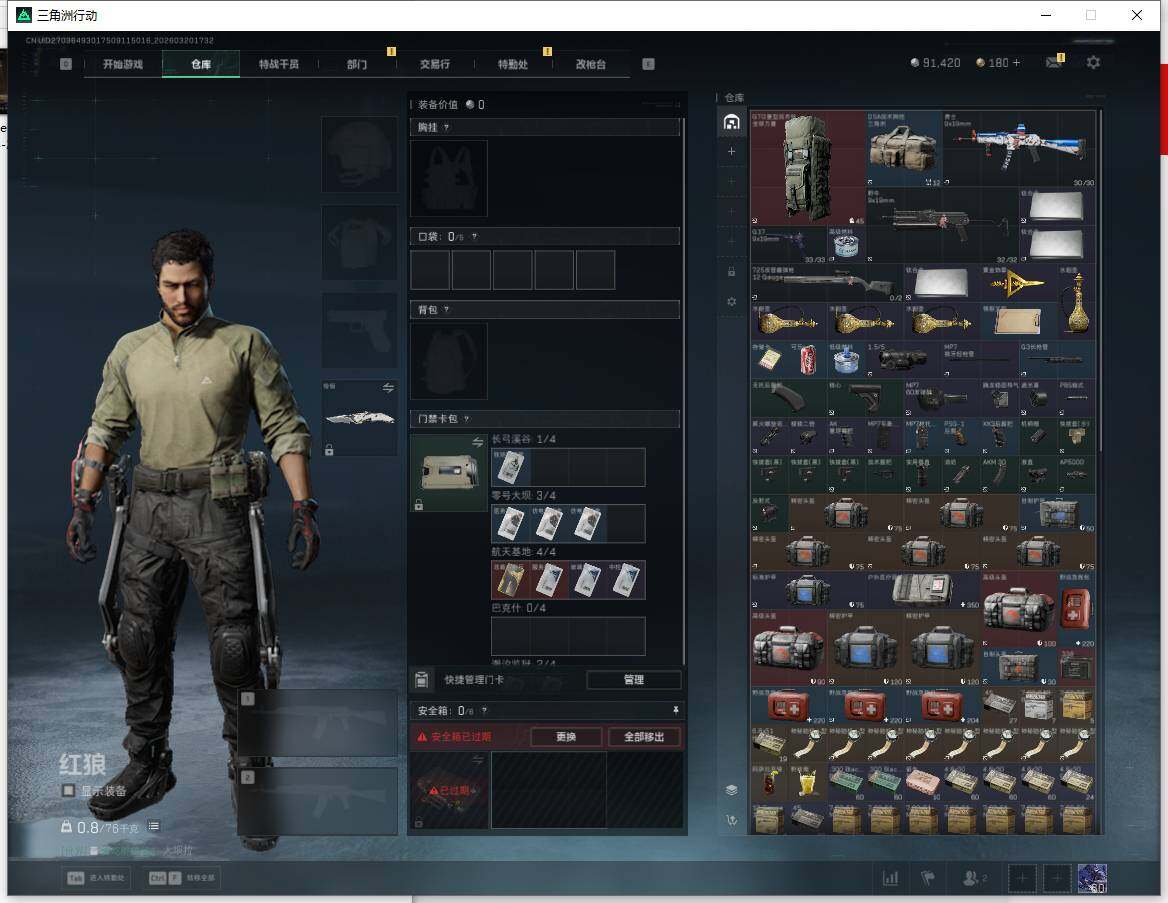Select the keycard case item
1168x903 pixels.
pyautogui.click(x=449, y=472)
